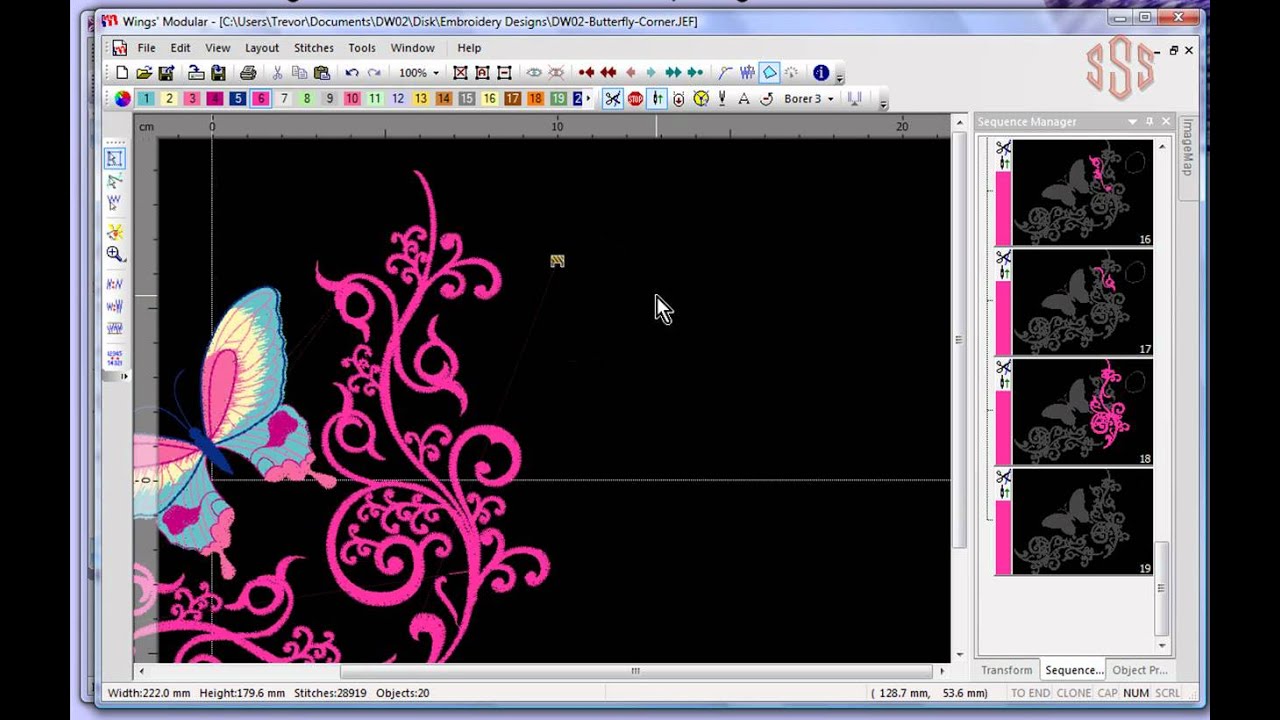Image resolution: width=1280 pixels, height=720 pixels.
Task: Open a design with the folder icon
Action: pos(144,73)
